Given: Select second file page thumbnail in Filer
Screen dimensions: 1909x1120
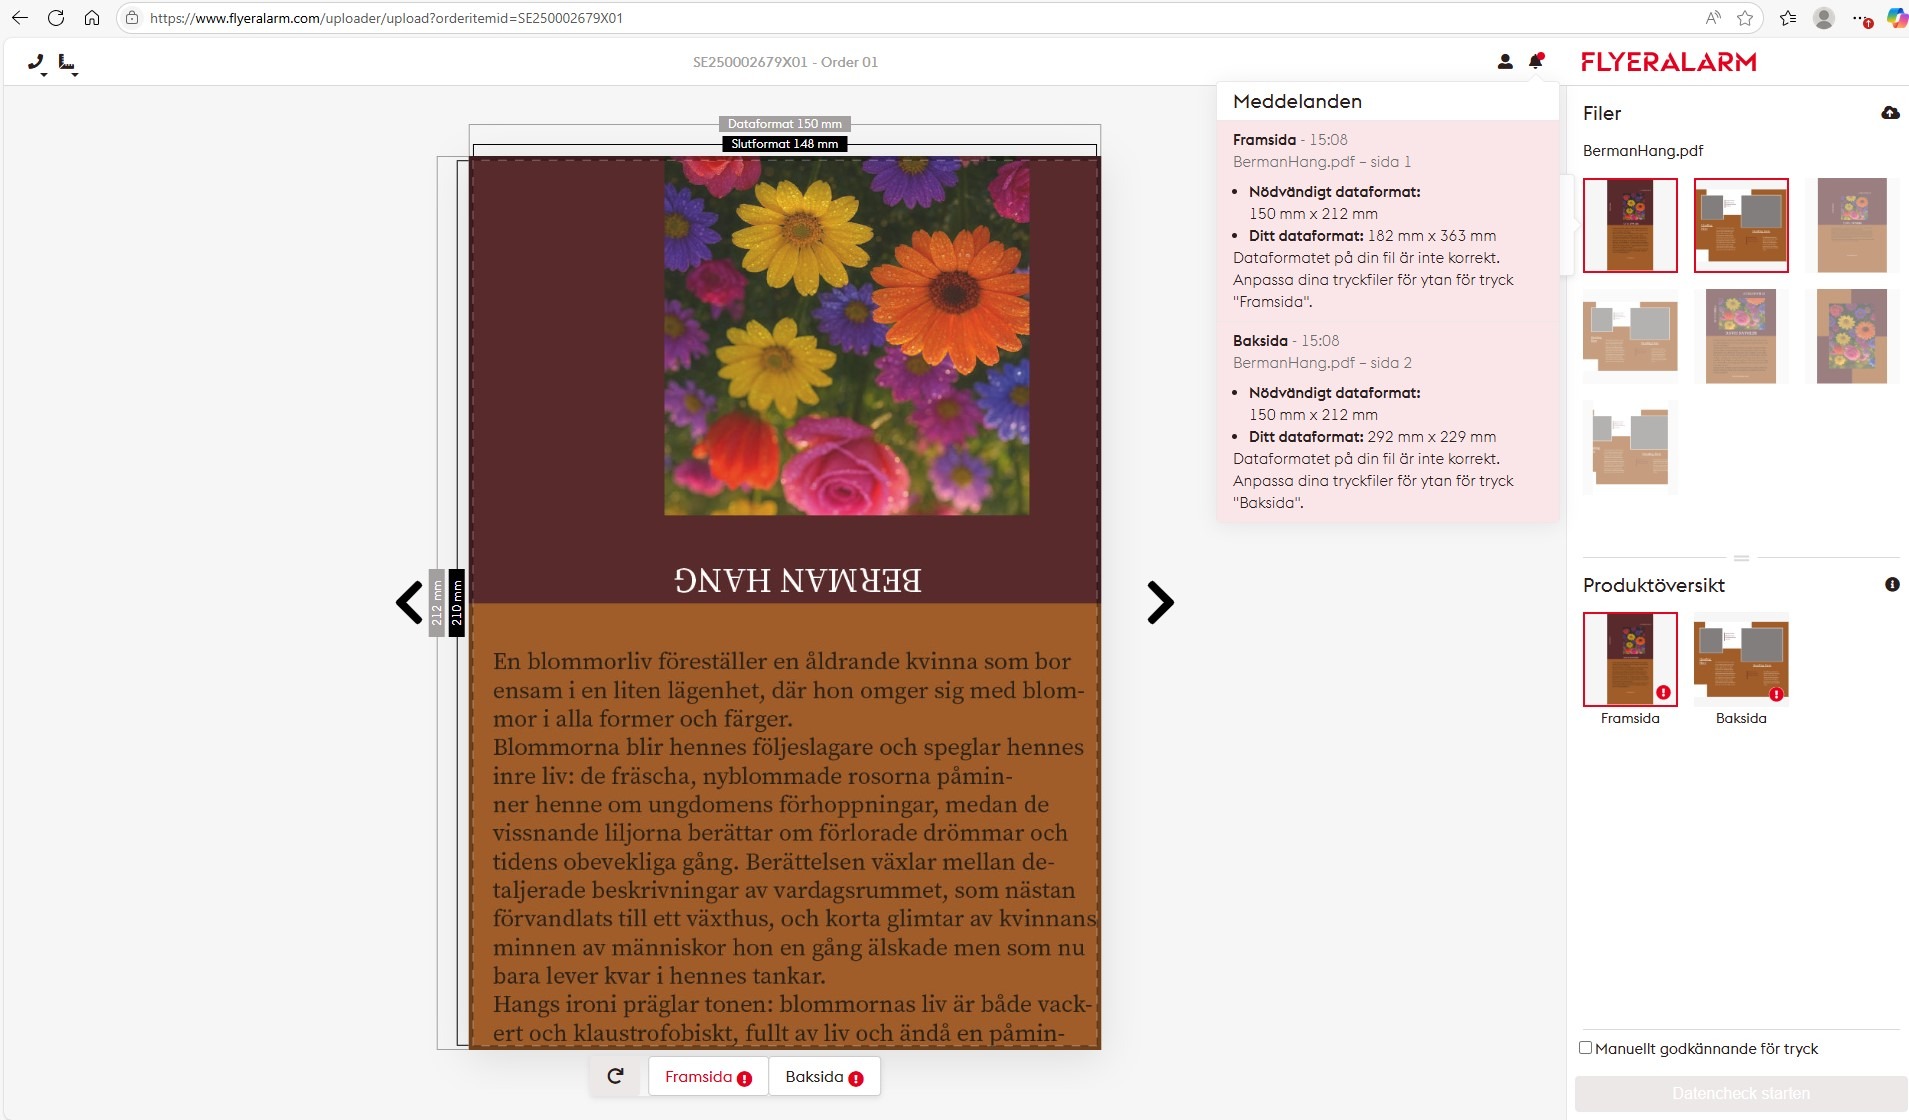Looking at the screenshot, I should [1740, 225].
